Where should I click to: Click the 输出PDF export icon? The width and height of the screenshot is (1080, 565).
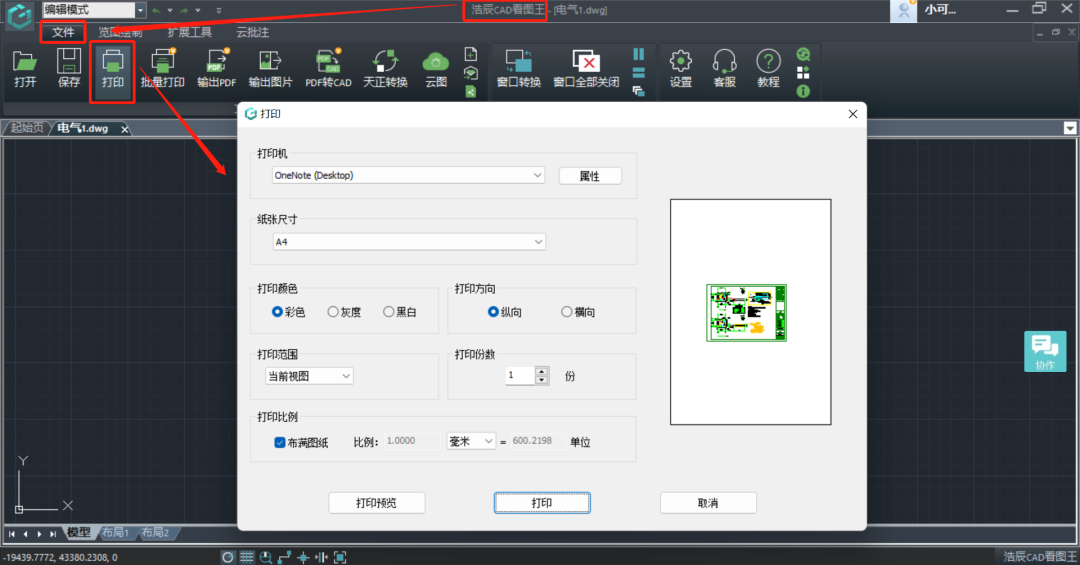tap(216, 68)
